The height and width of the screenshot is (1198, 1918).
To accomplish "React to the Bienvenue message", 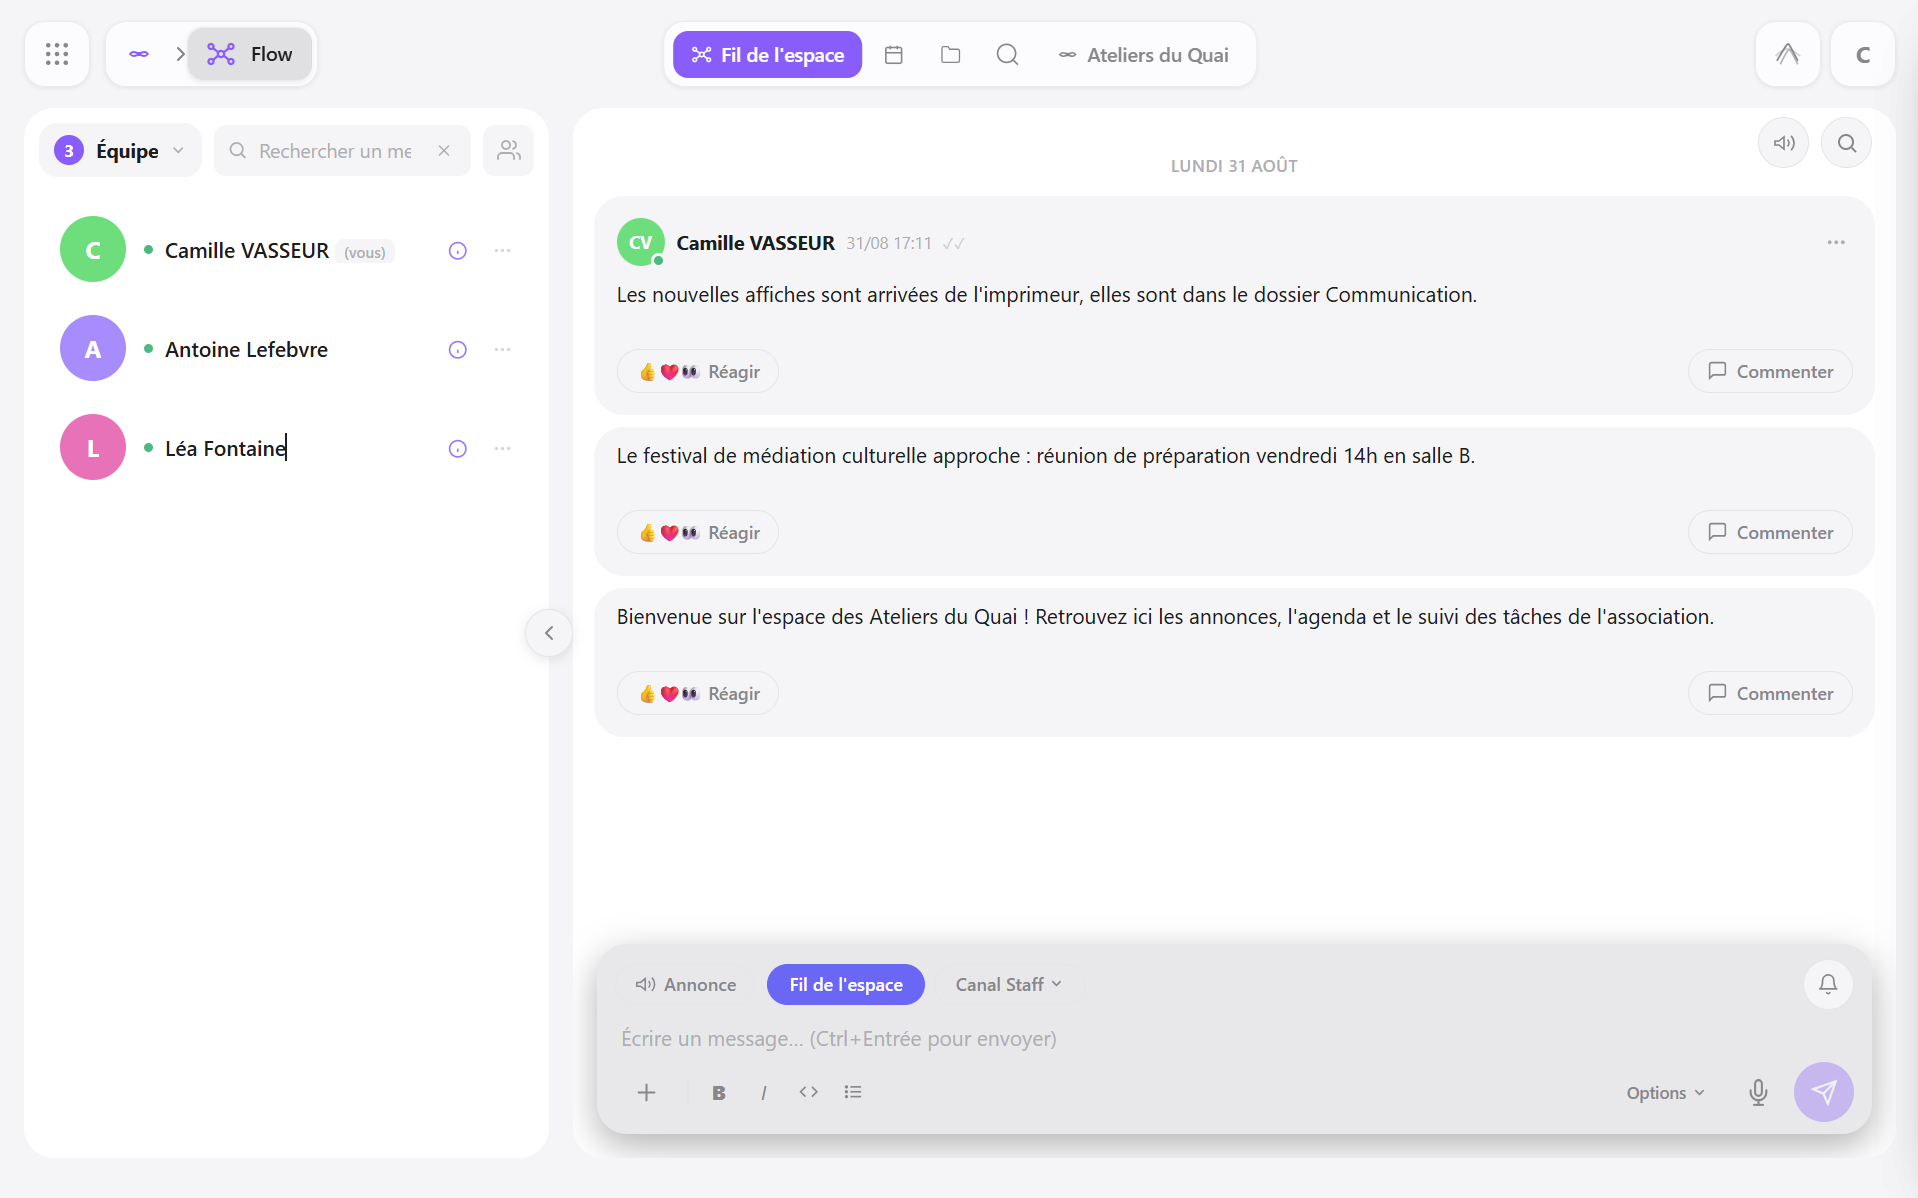I will point(698,693).
